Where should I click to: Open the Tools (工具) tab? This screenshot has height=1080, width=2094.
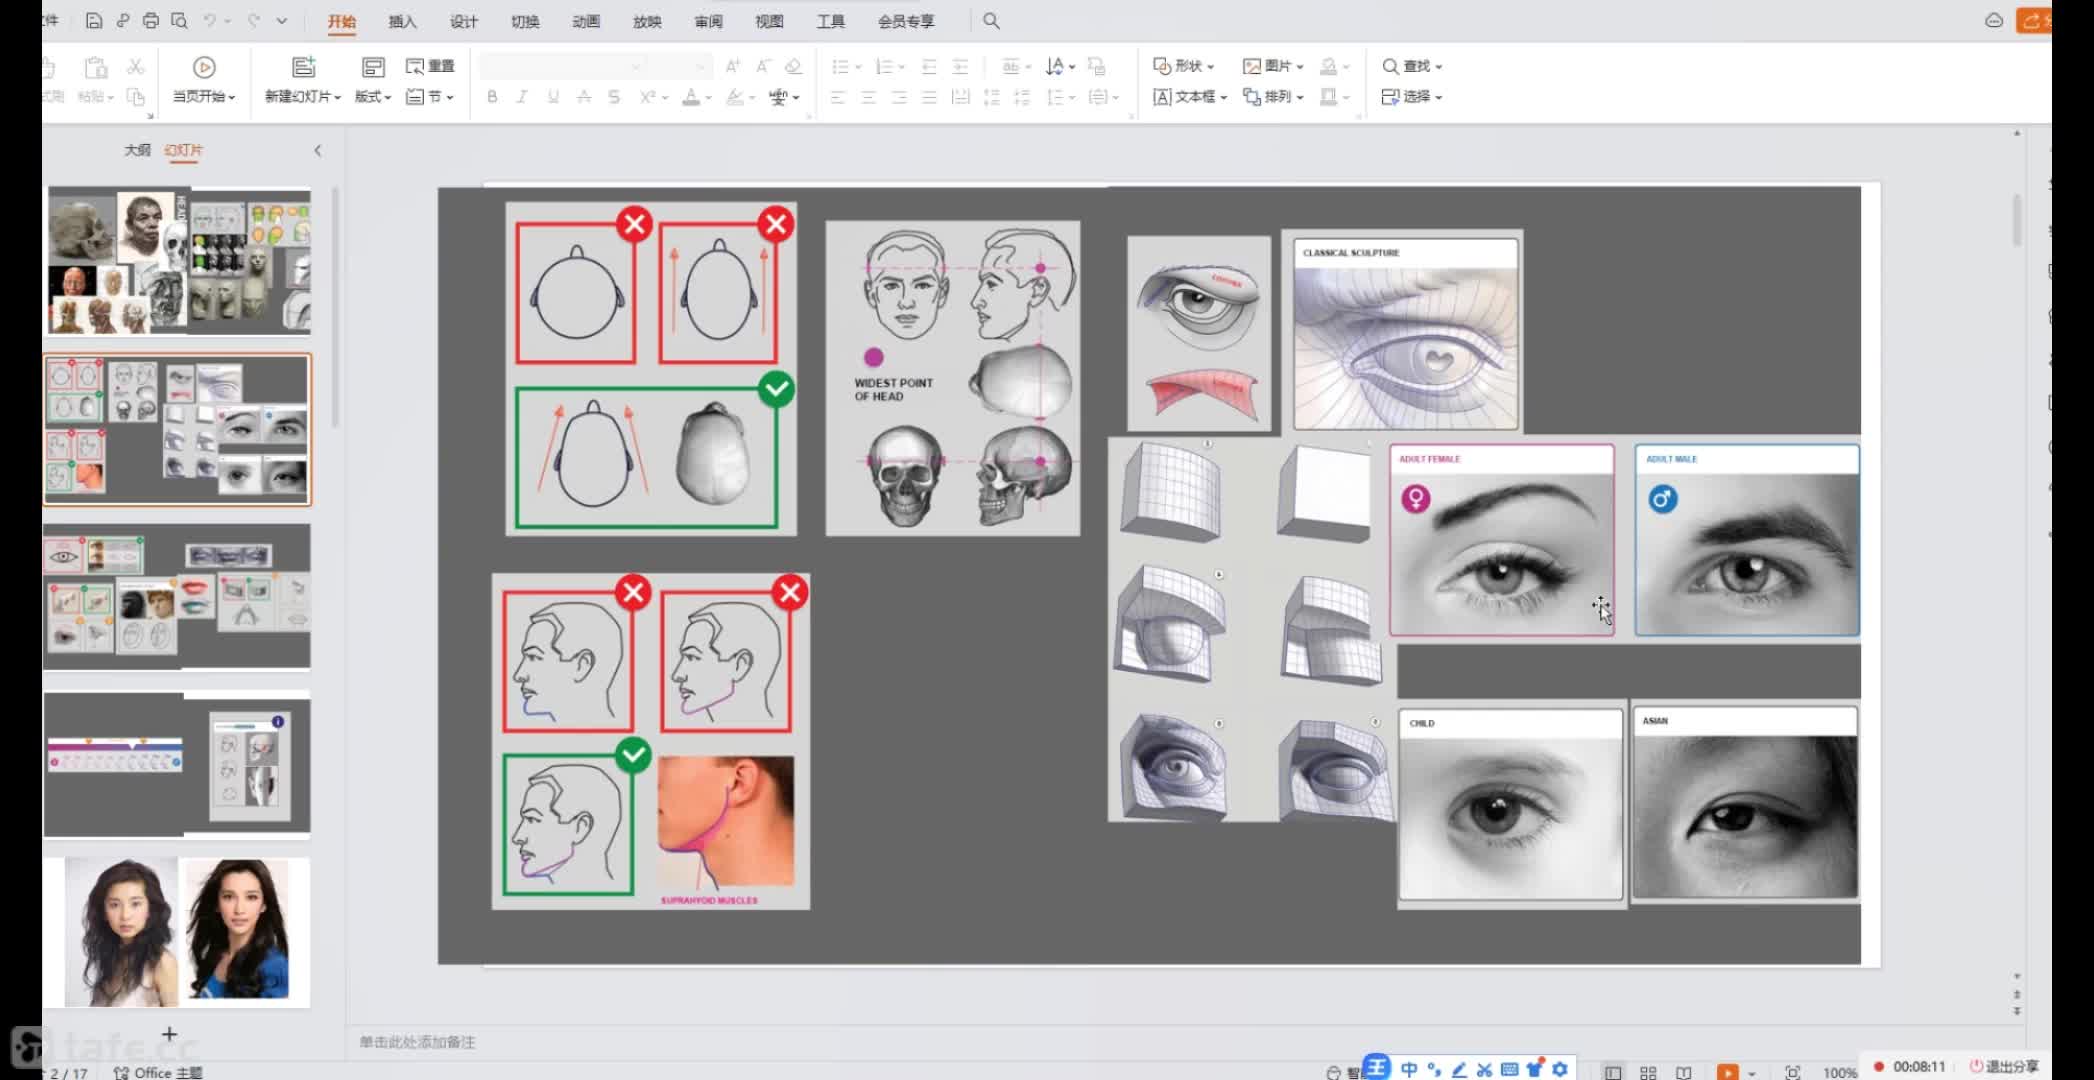[x=830, y=21]
